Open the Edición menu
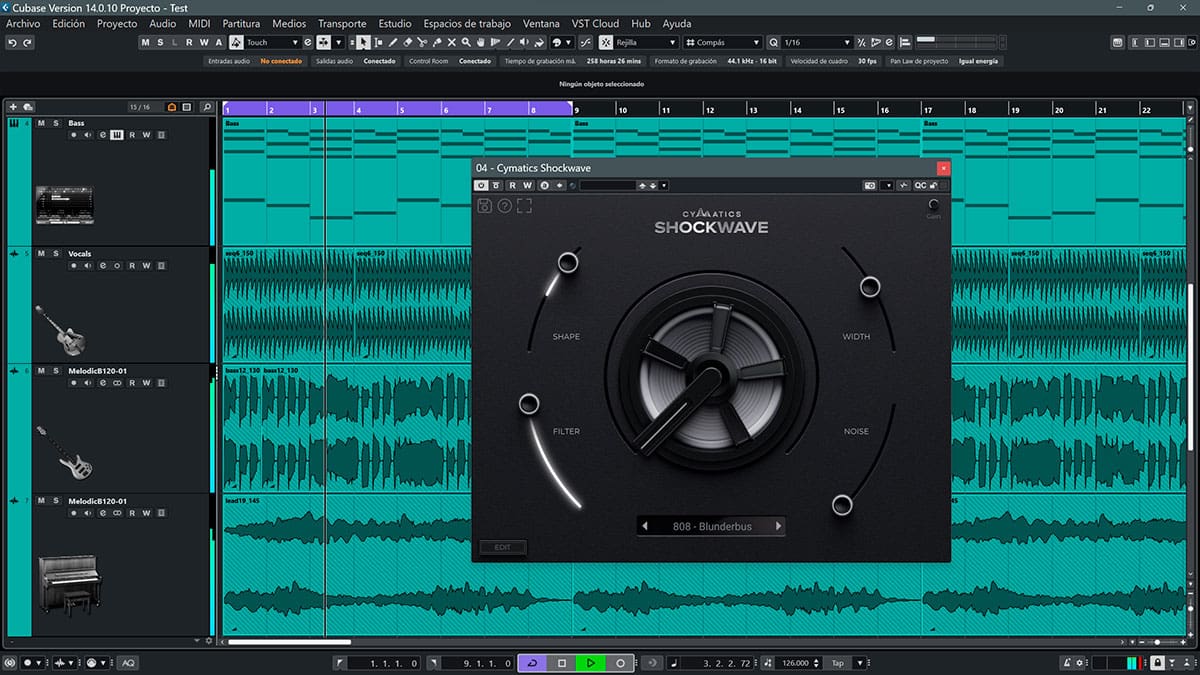This screenshot has width=1200, height=675. pyautogui.click(x=68, y=23)
